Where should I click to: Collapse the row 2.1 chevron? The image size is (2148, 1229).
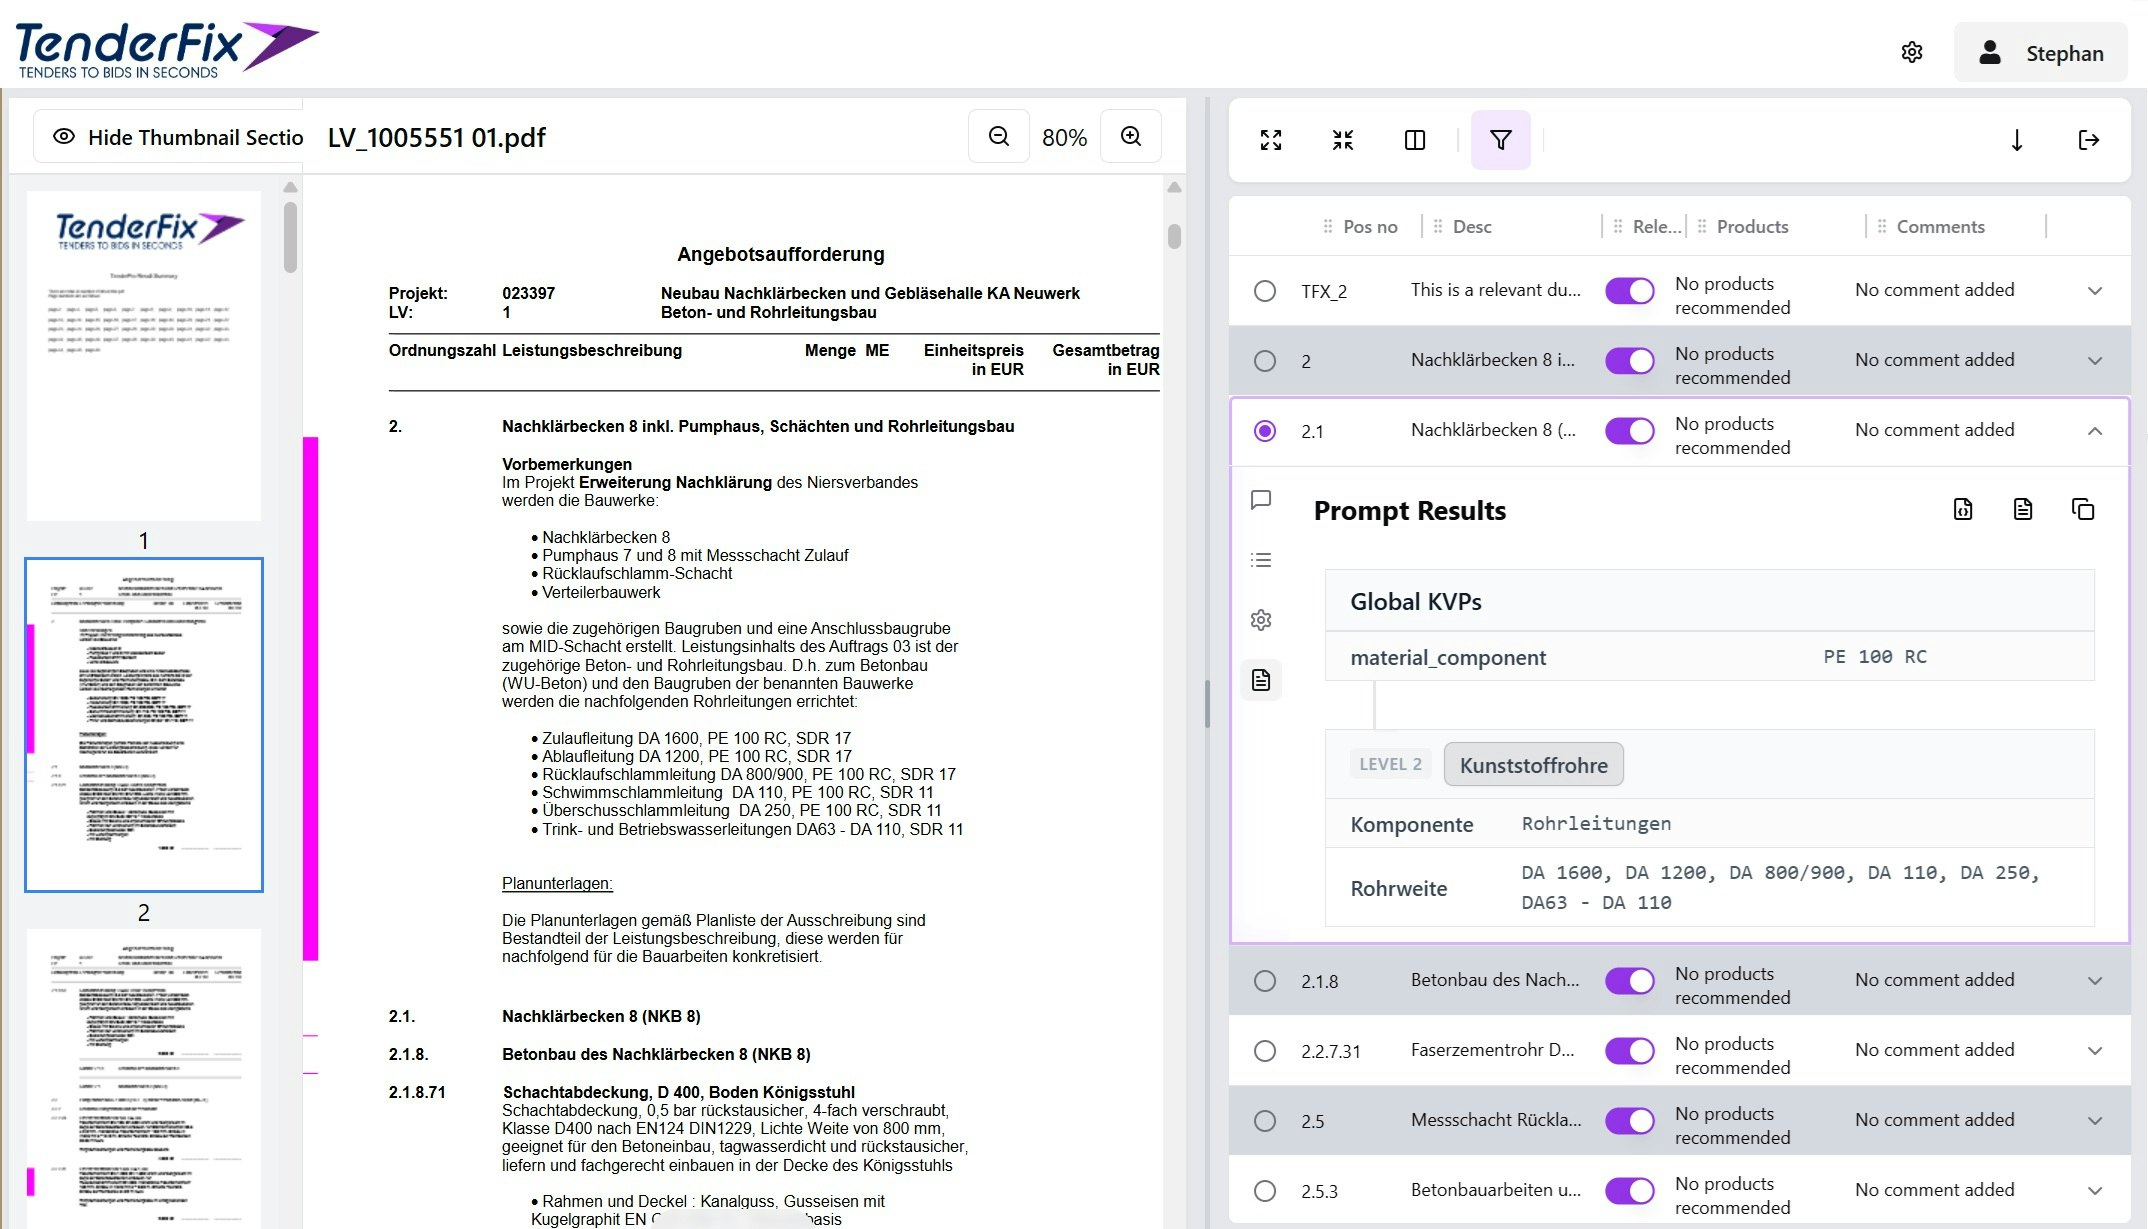[x=2094, y=431]
